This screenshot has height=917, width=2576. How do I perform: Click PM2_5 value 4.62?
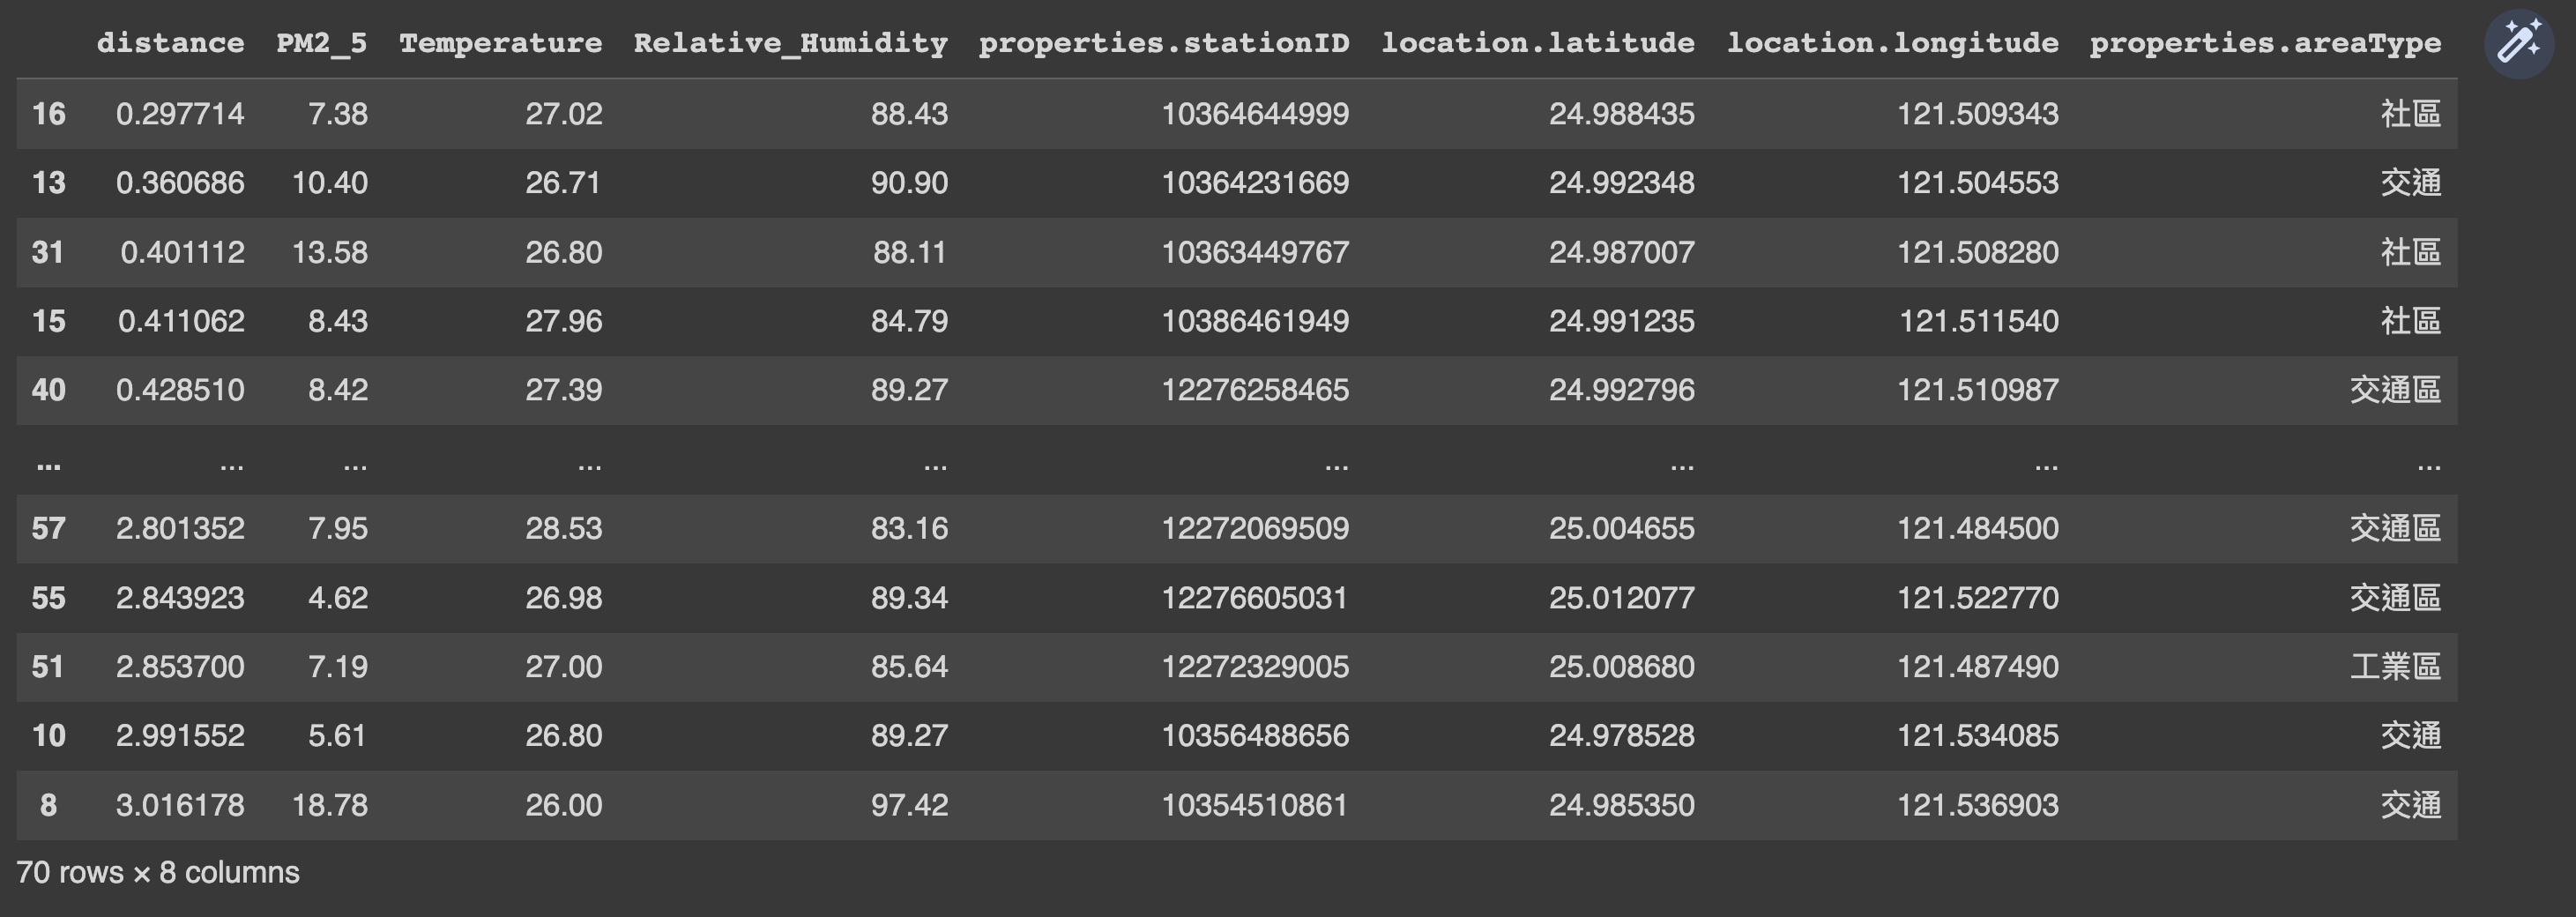pos(338,598)
